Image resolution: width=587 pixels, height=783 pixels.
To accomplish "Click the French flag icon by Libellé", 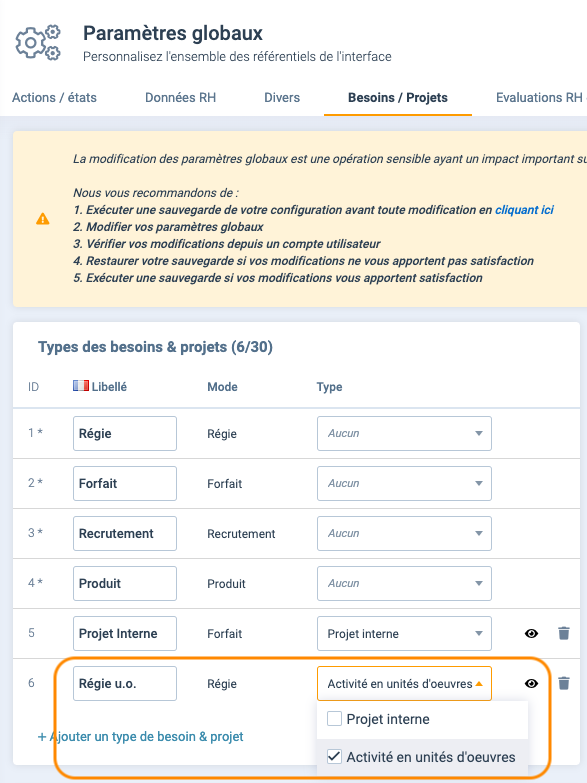I will coord(81,386).
